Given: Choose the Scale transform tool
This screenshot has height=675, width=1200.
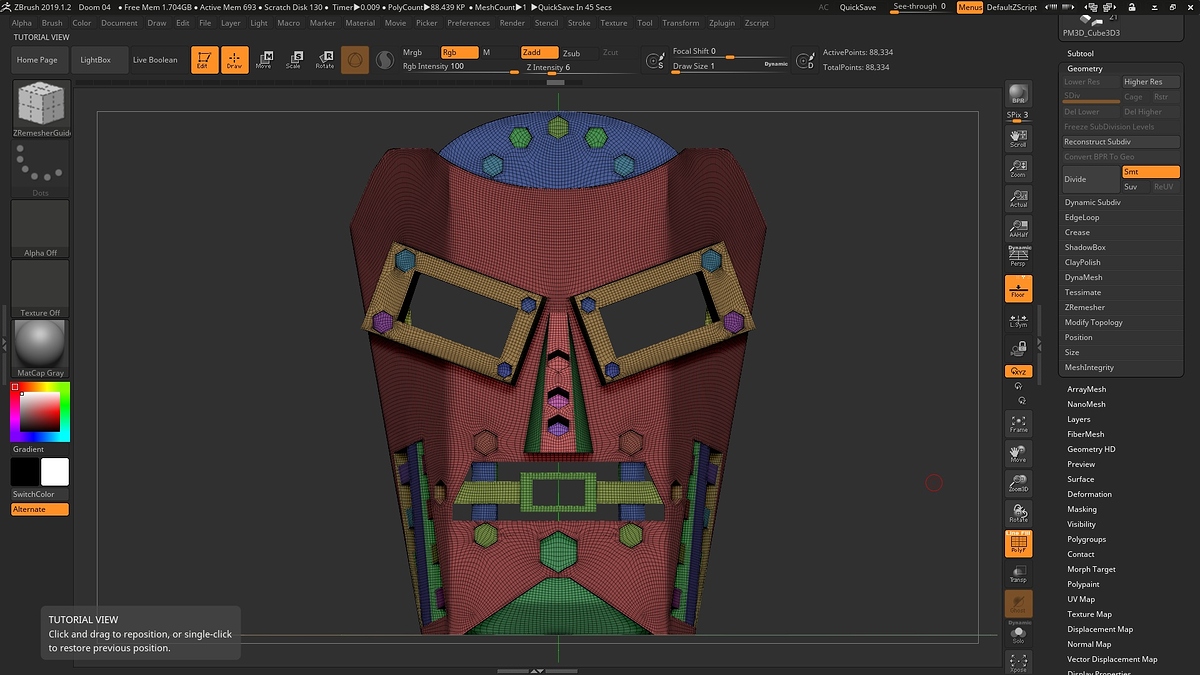Looking at the screenshot, I should [293, 60].
